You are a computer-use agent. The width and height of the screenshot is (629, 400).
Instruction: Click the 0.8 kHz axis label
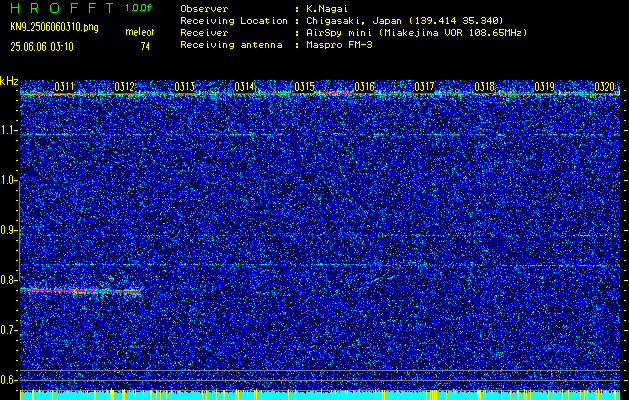click(x=9, y=280)
